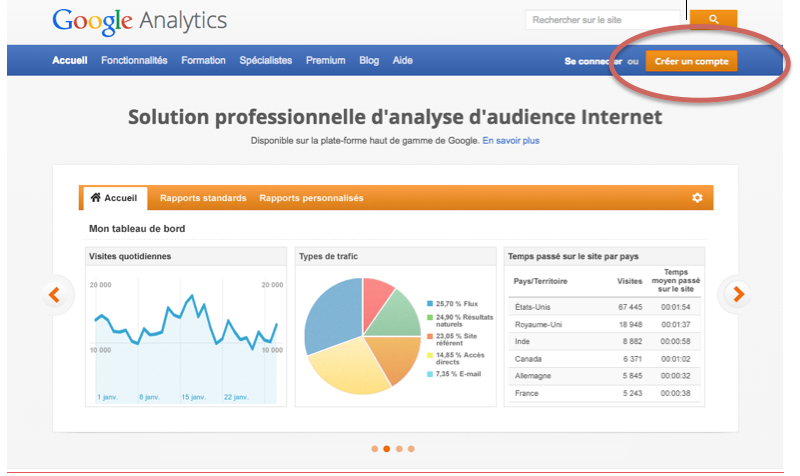Open the Fonctionnalités menu item
800x476 pixels.
pos(134,60)
